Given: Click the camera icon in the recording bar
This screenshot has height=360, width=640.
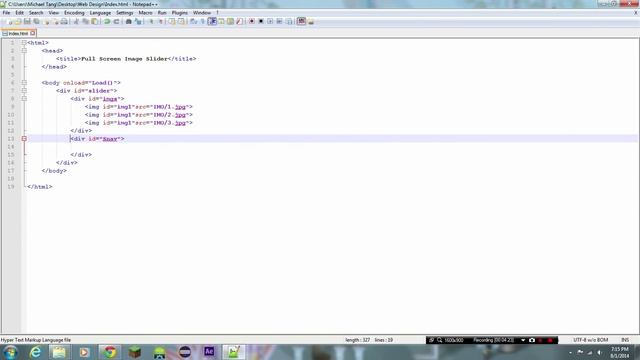Looking at the screenshot, I should [532, 340].
